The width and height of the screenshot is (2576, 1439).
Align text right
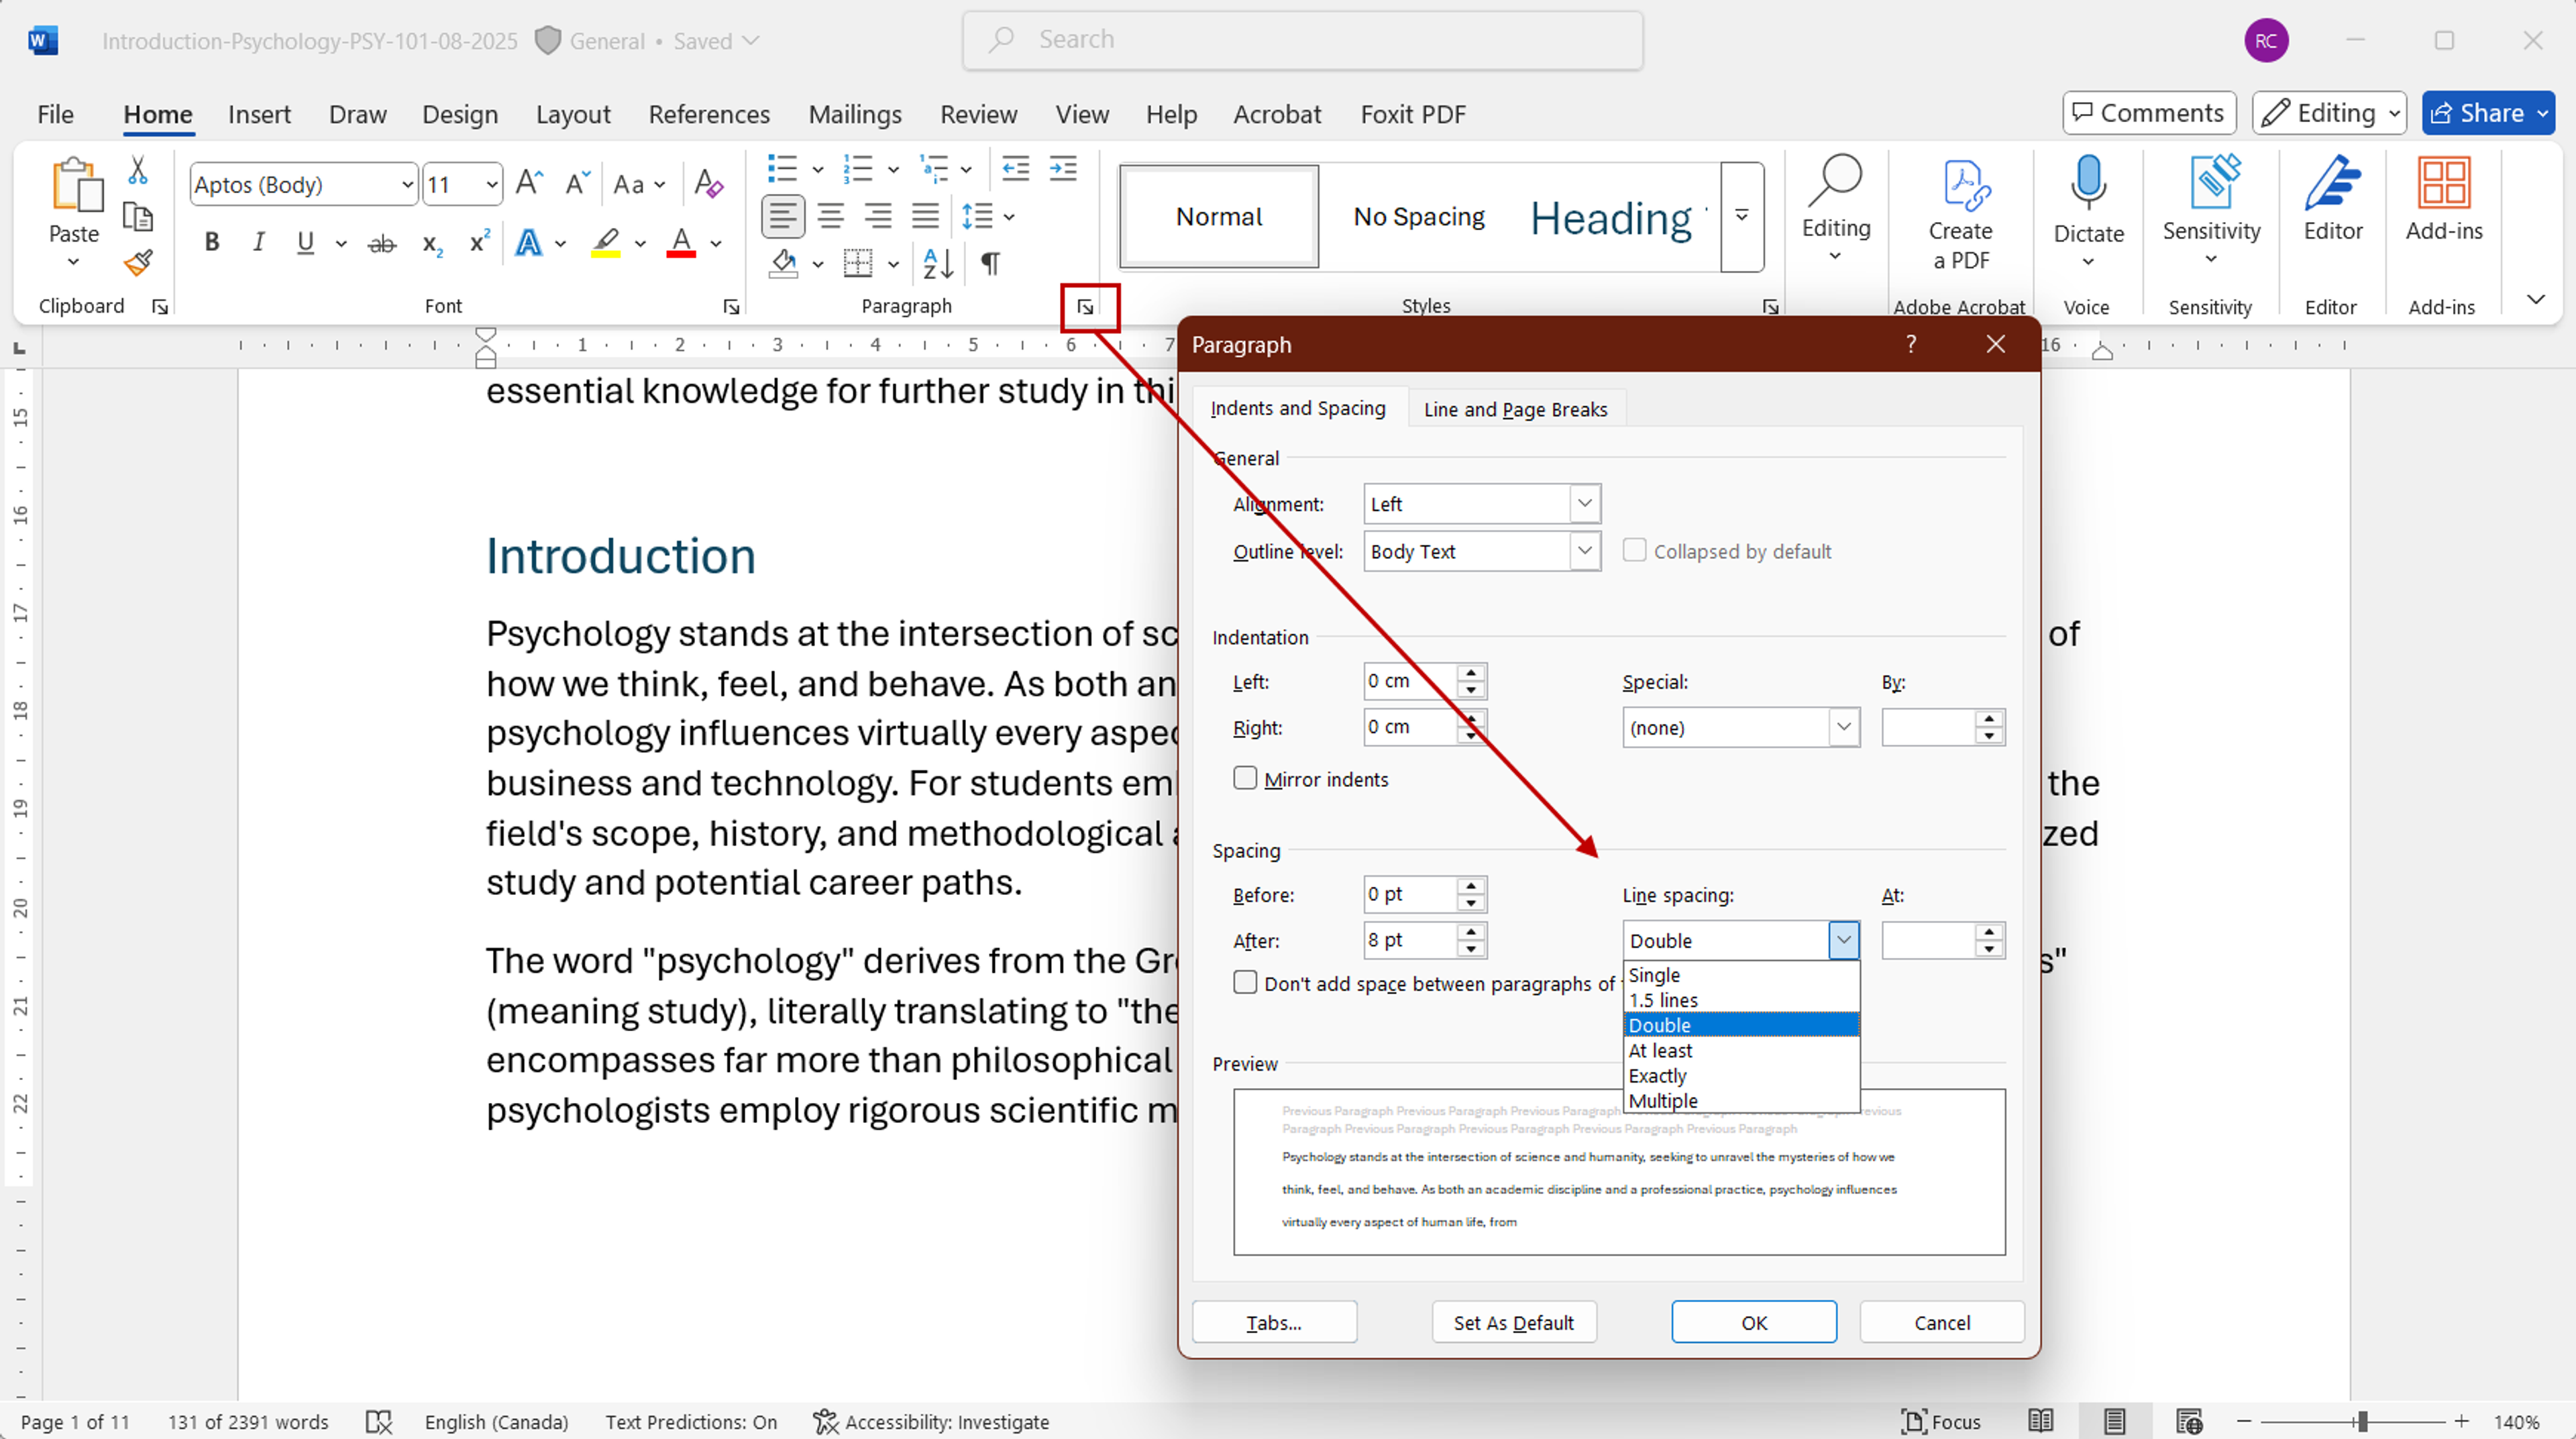tap(878, 216)
